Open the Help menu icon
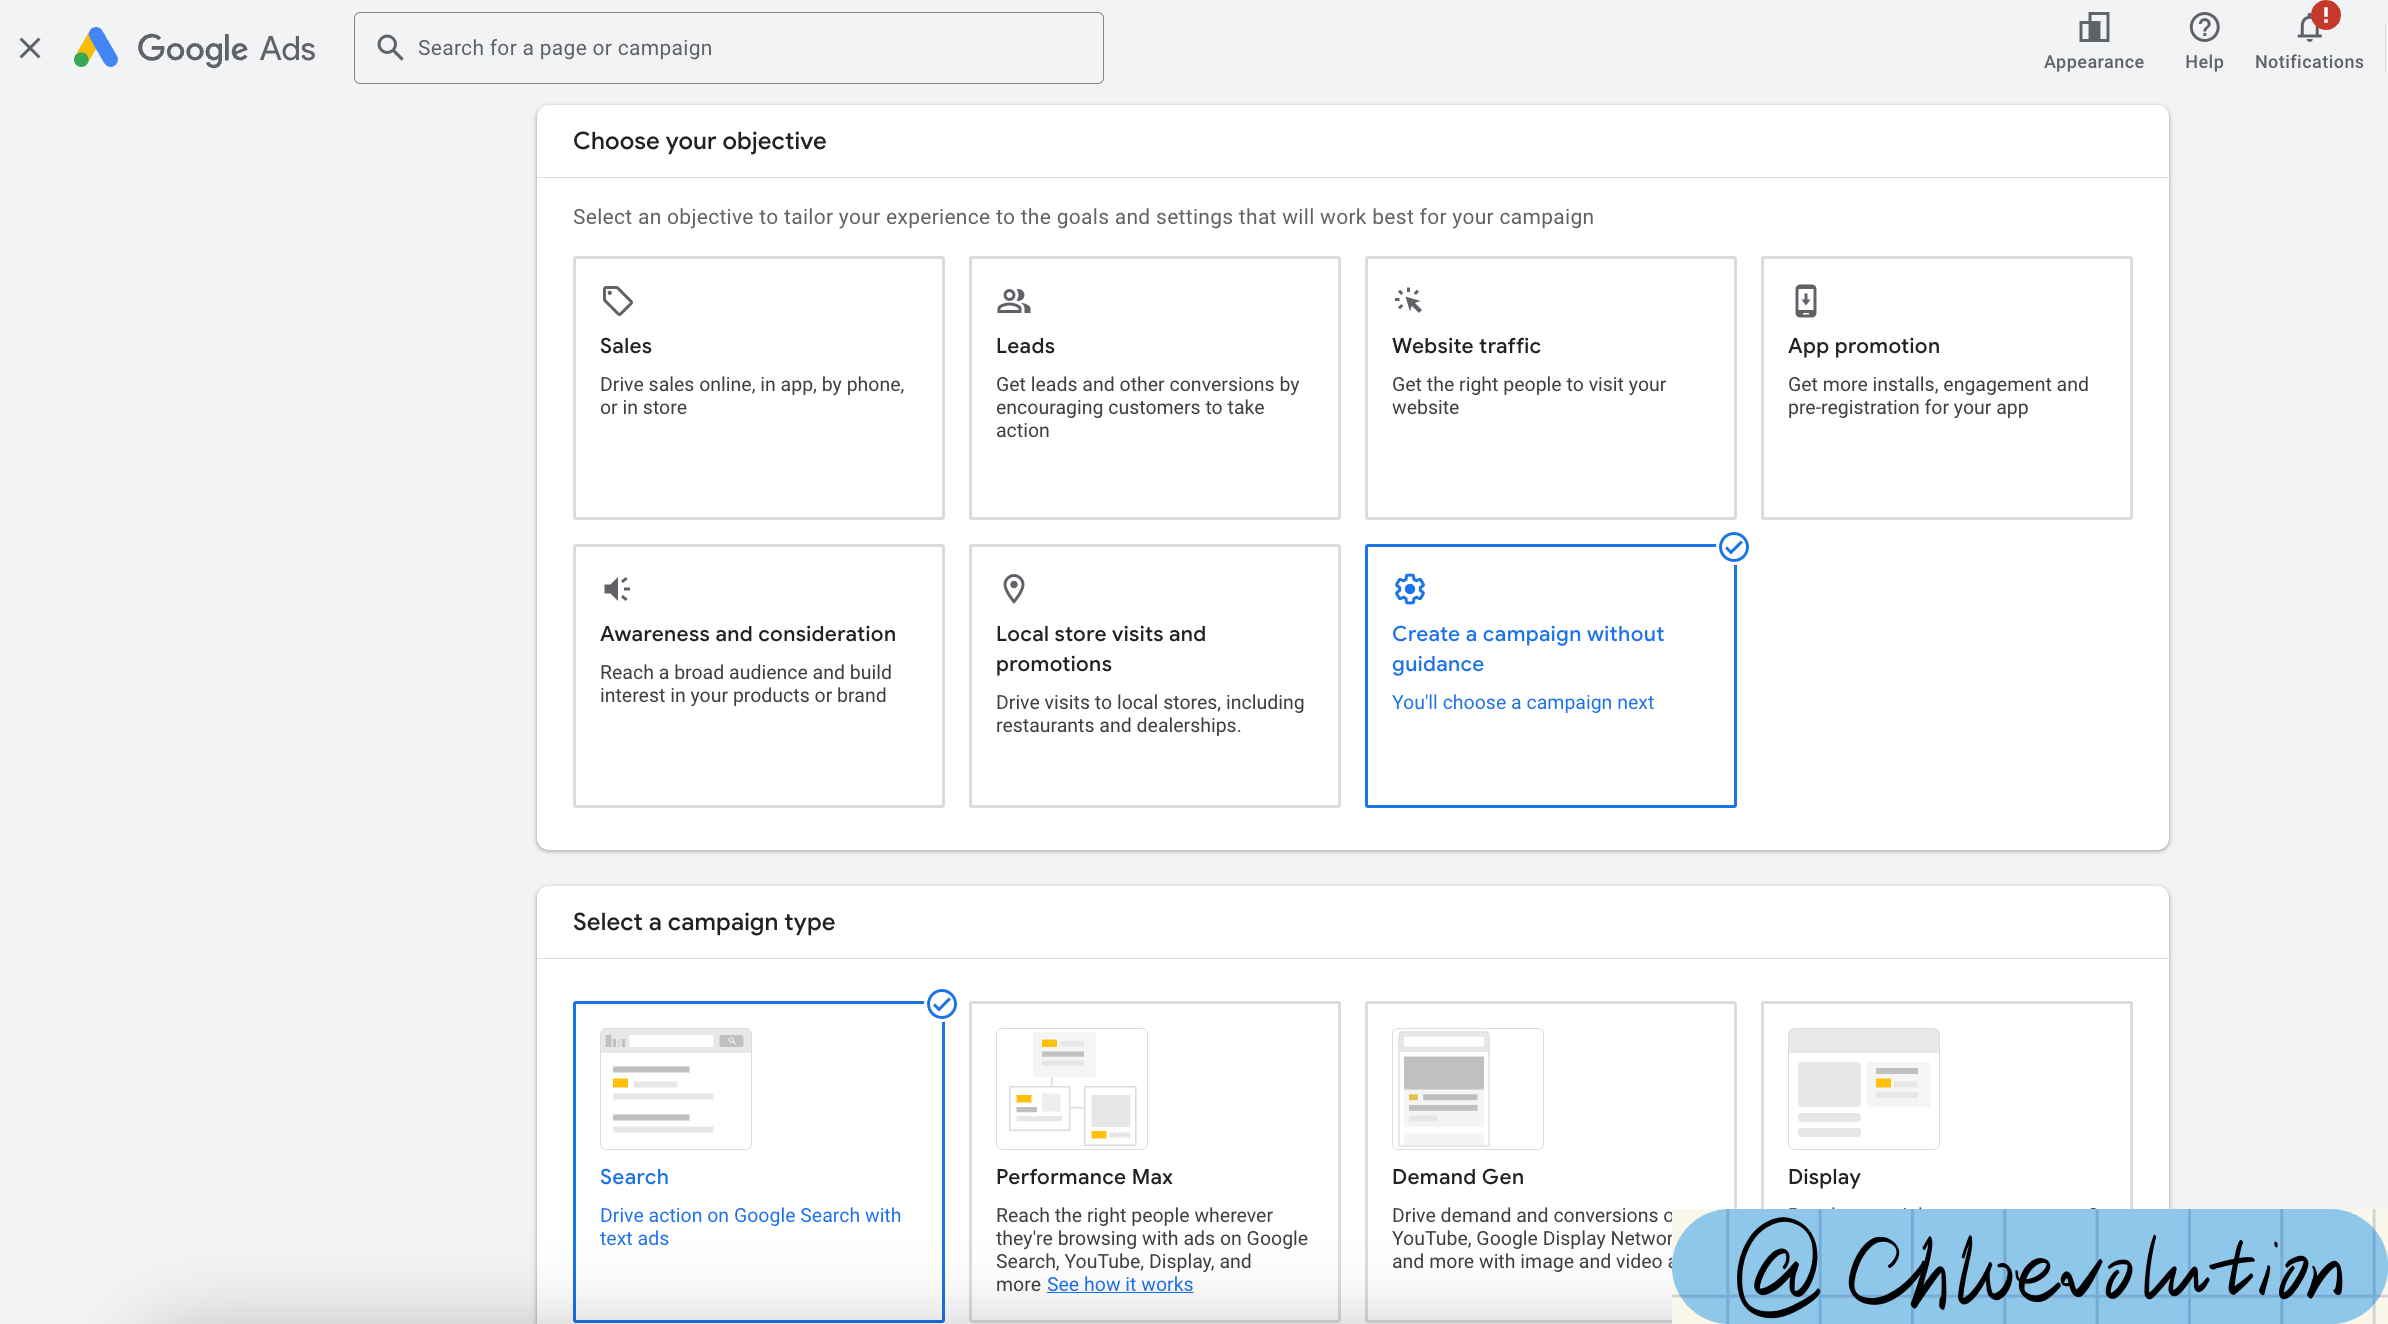 [x=2204, y=27]
